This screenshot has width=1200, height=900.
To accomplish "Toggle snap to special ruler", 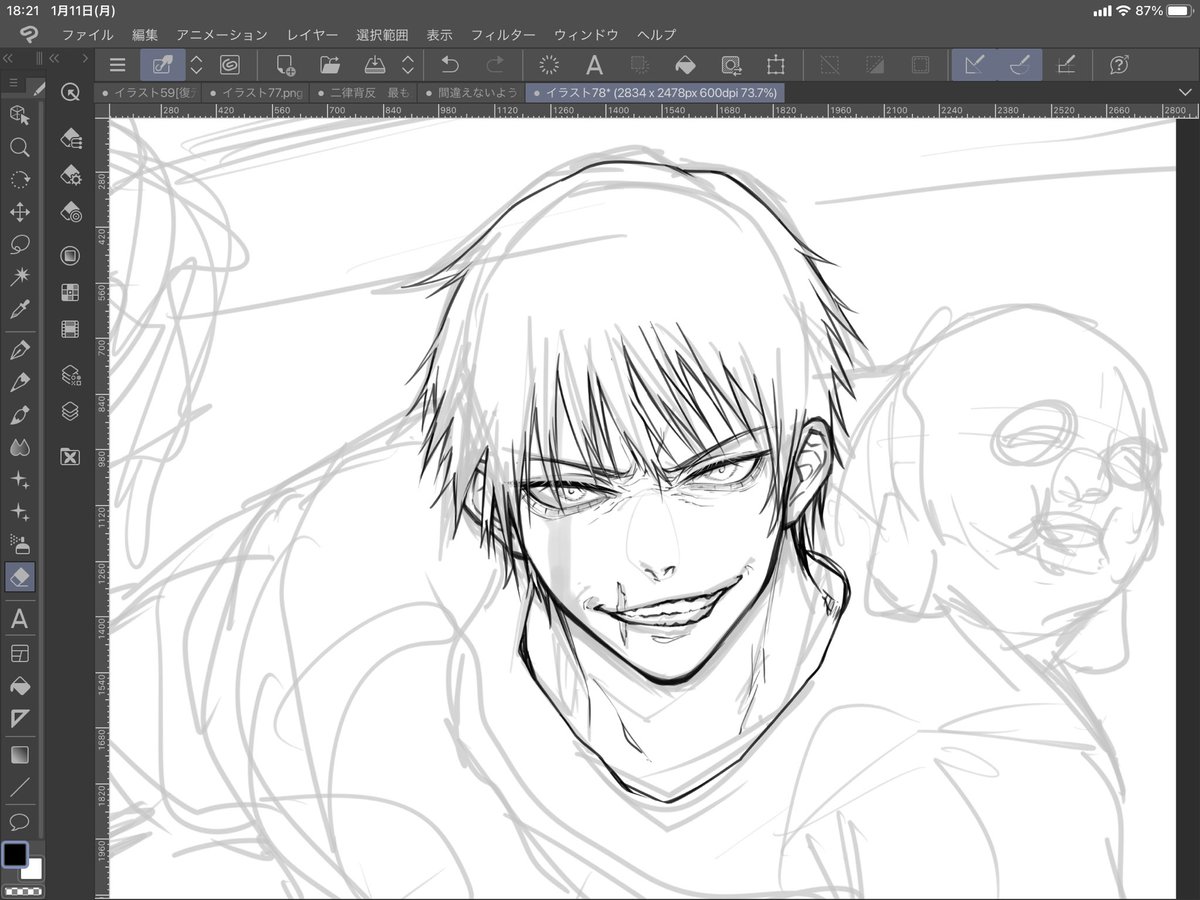I will pyautogui.click(x=1020, y=66).
